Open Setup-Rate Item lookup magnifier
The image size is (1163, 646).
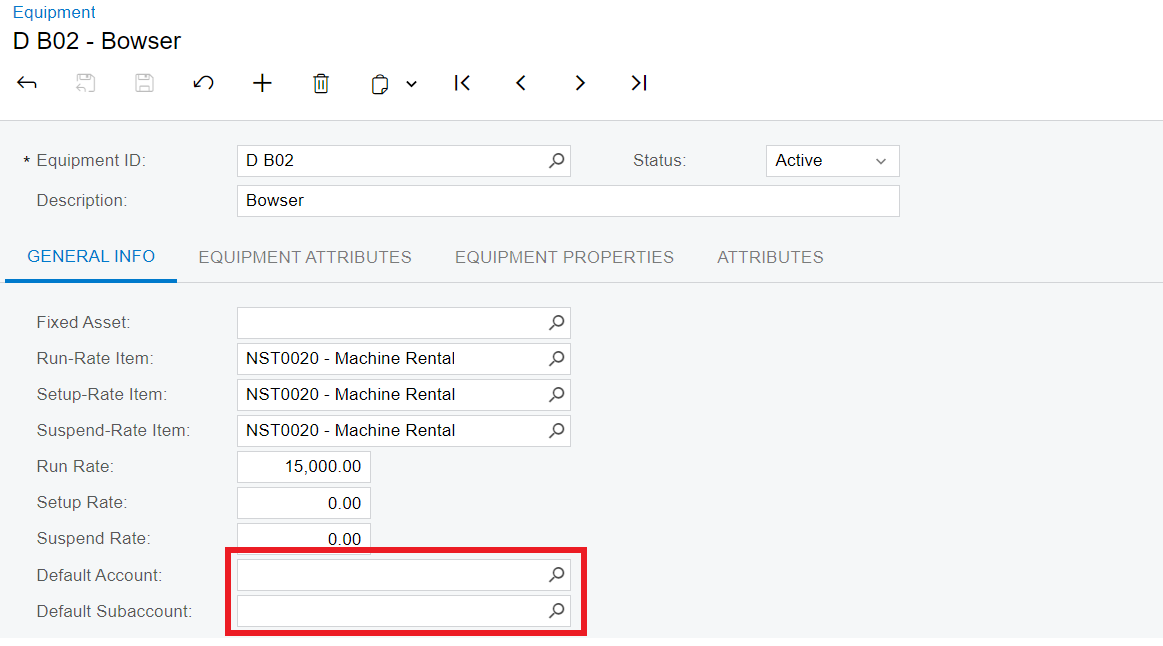point(556,395)
